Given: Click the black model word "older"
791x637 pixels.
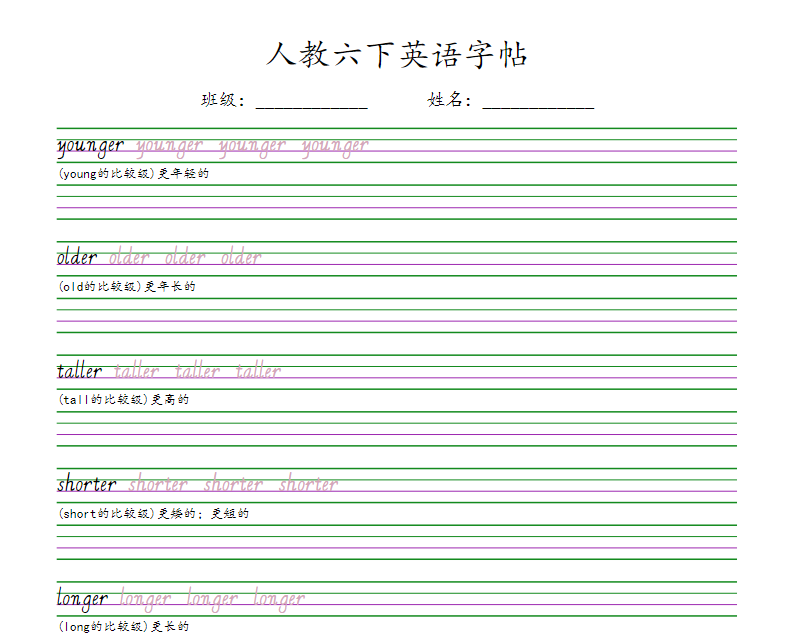Looking at the screenshot, I should click(78, 258).
